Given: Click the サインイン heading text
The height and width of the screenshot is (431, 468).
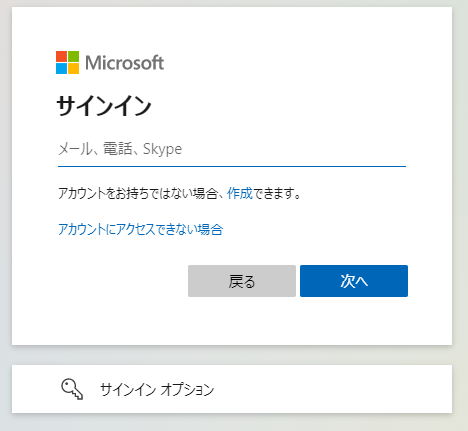Looking at the screenshot, I should point(104,106).
